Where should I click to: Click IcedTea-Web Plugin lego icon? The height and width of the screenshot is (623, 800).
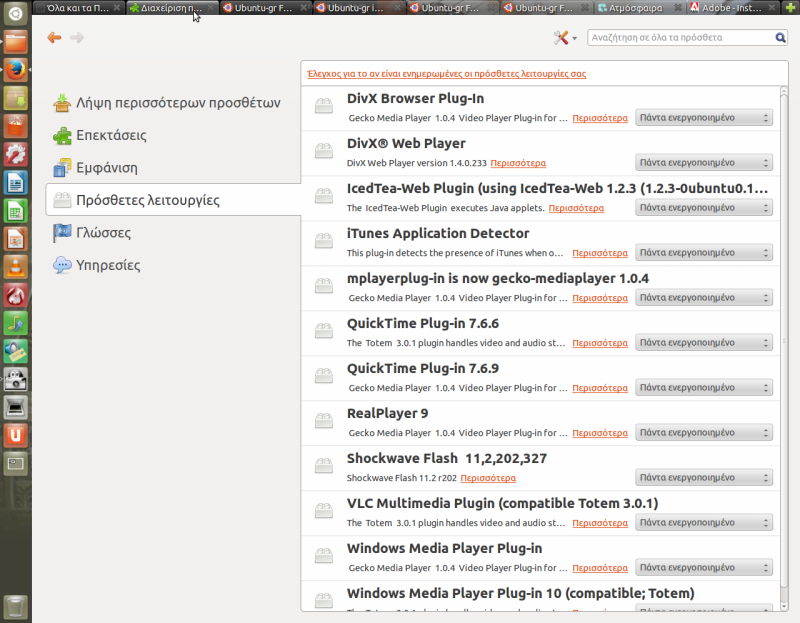click(x=324, y=196)
